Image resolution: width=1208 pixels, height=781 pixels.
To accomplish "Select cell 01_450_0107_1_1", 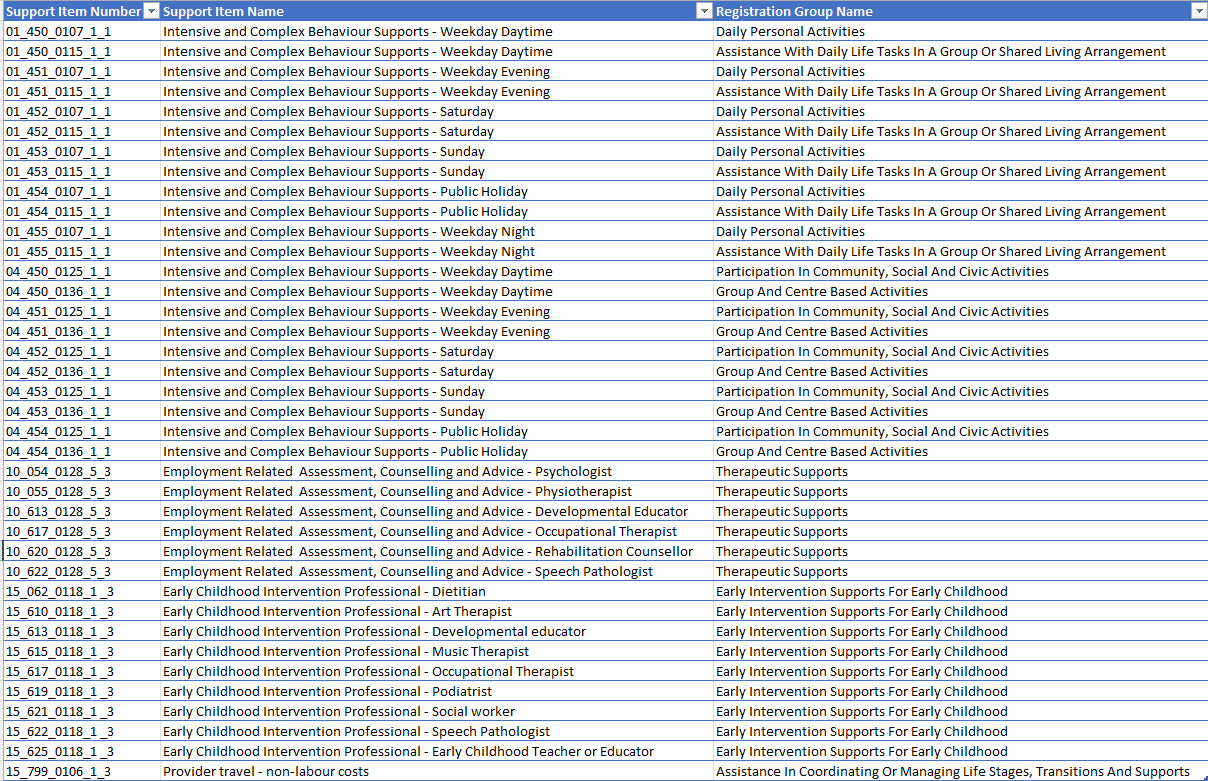I will 80,31.
